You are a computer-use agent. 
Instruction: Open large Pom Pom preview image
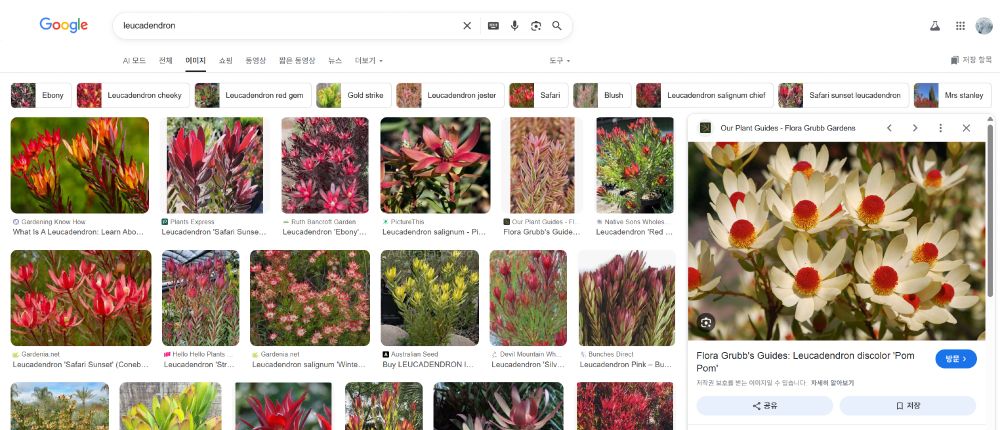click(x=836, y=241)
